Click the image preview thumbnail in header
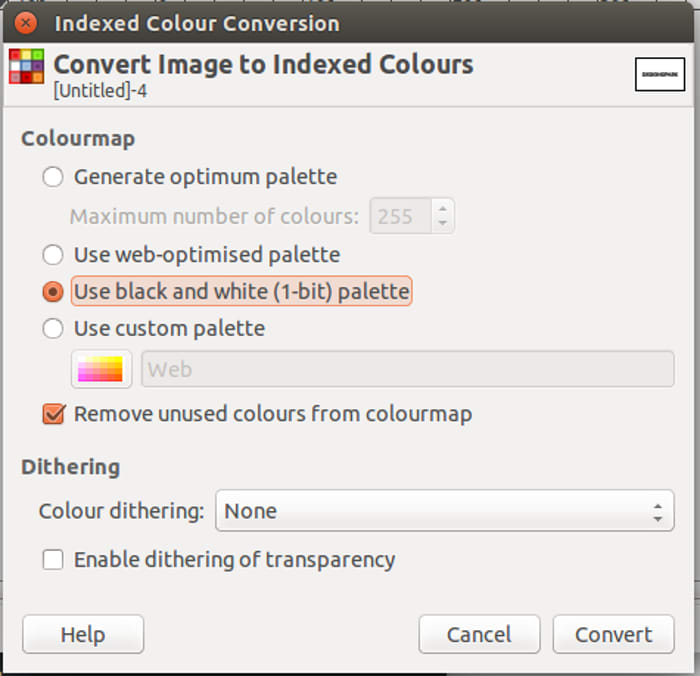The width and height of the screenshot is (700, 676). [660, 74]
